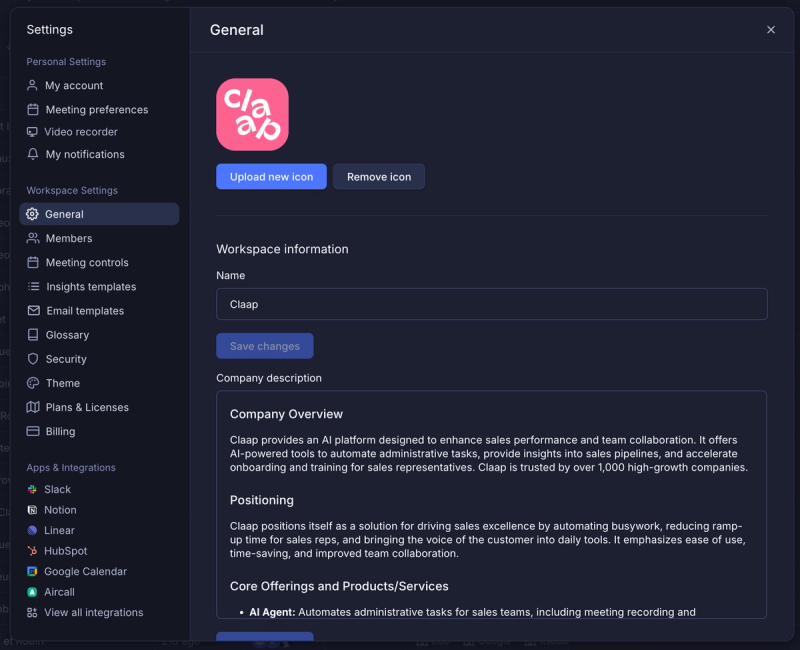Click the Email templates envelope icon
The image size is (800, 650).
pyautogui.click(x=33, y=310)
